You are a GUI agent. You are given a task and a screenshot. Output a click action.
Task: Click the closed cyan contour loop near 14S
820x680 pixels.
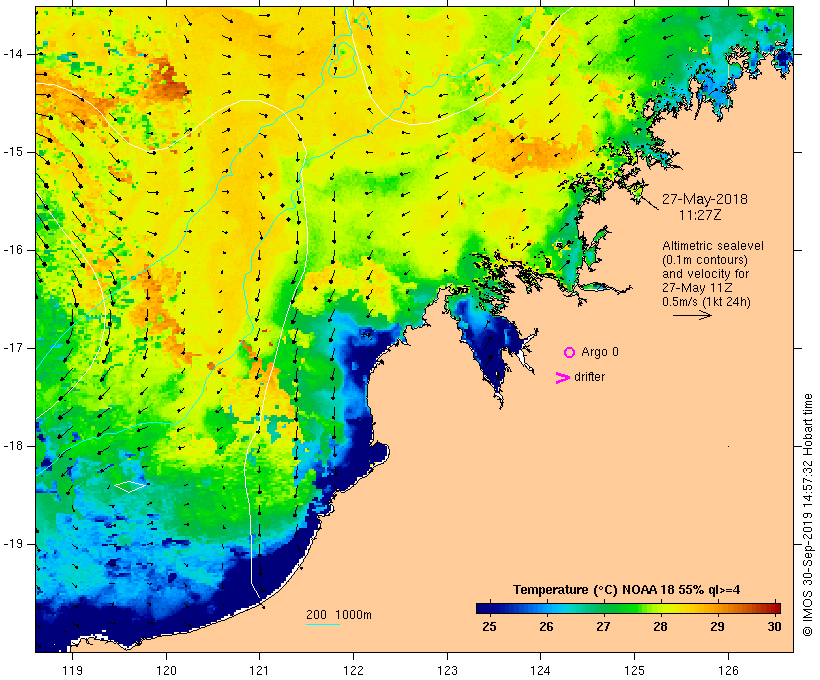(343, 60)
